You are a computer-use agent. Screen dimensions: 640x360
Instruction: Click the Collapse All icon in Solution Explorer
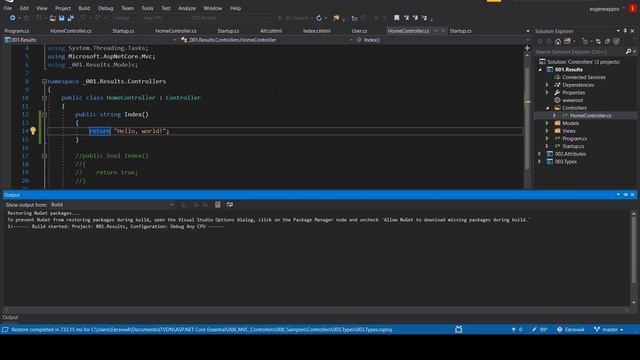click(607, 41)
